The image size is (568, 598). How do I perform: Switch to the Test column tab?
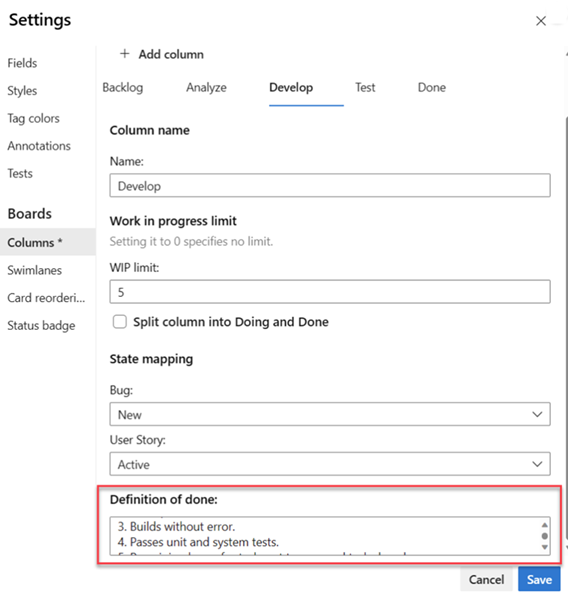pyautogui.click(x=365, y=88)
